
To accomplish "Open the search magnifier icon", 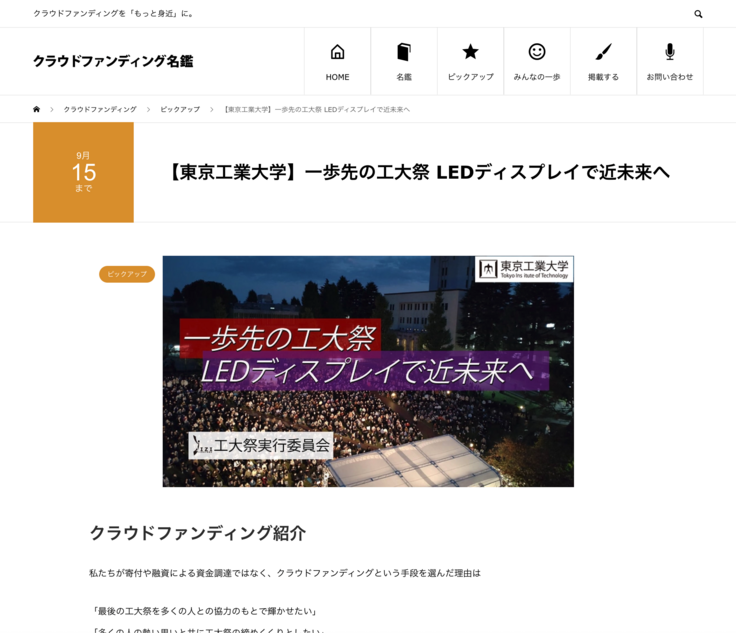I will tap(698, 14).
